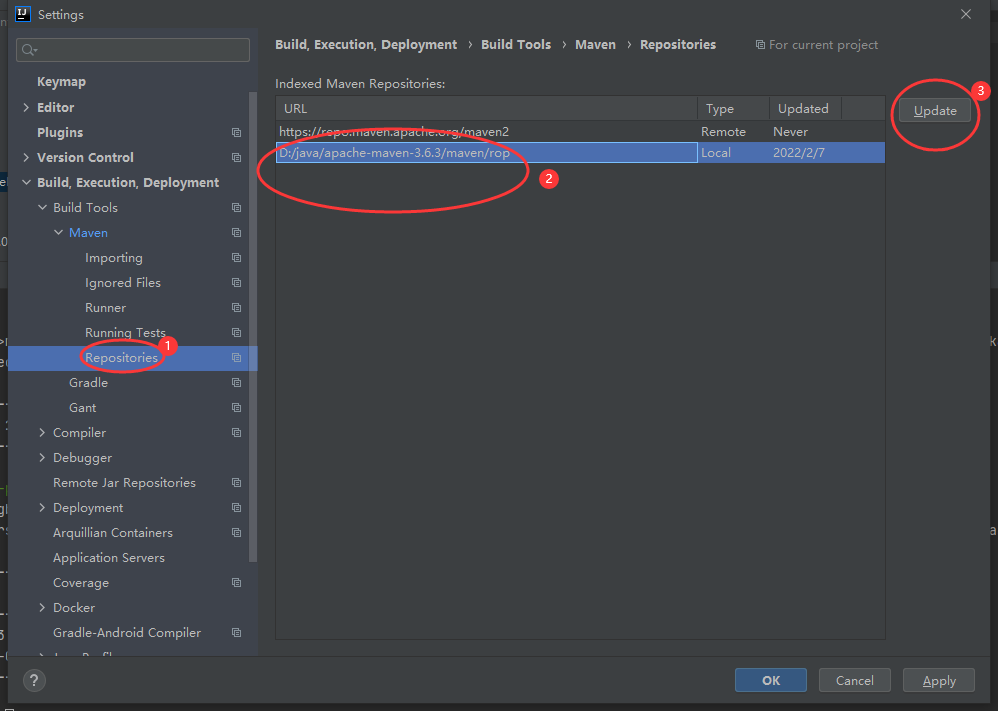This screenshot has height=711, width=998.
Task: Click the Update button
Action: [x=934, y=110]
